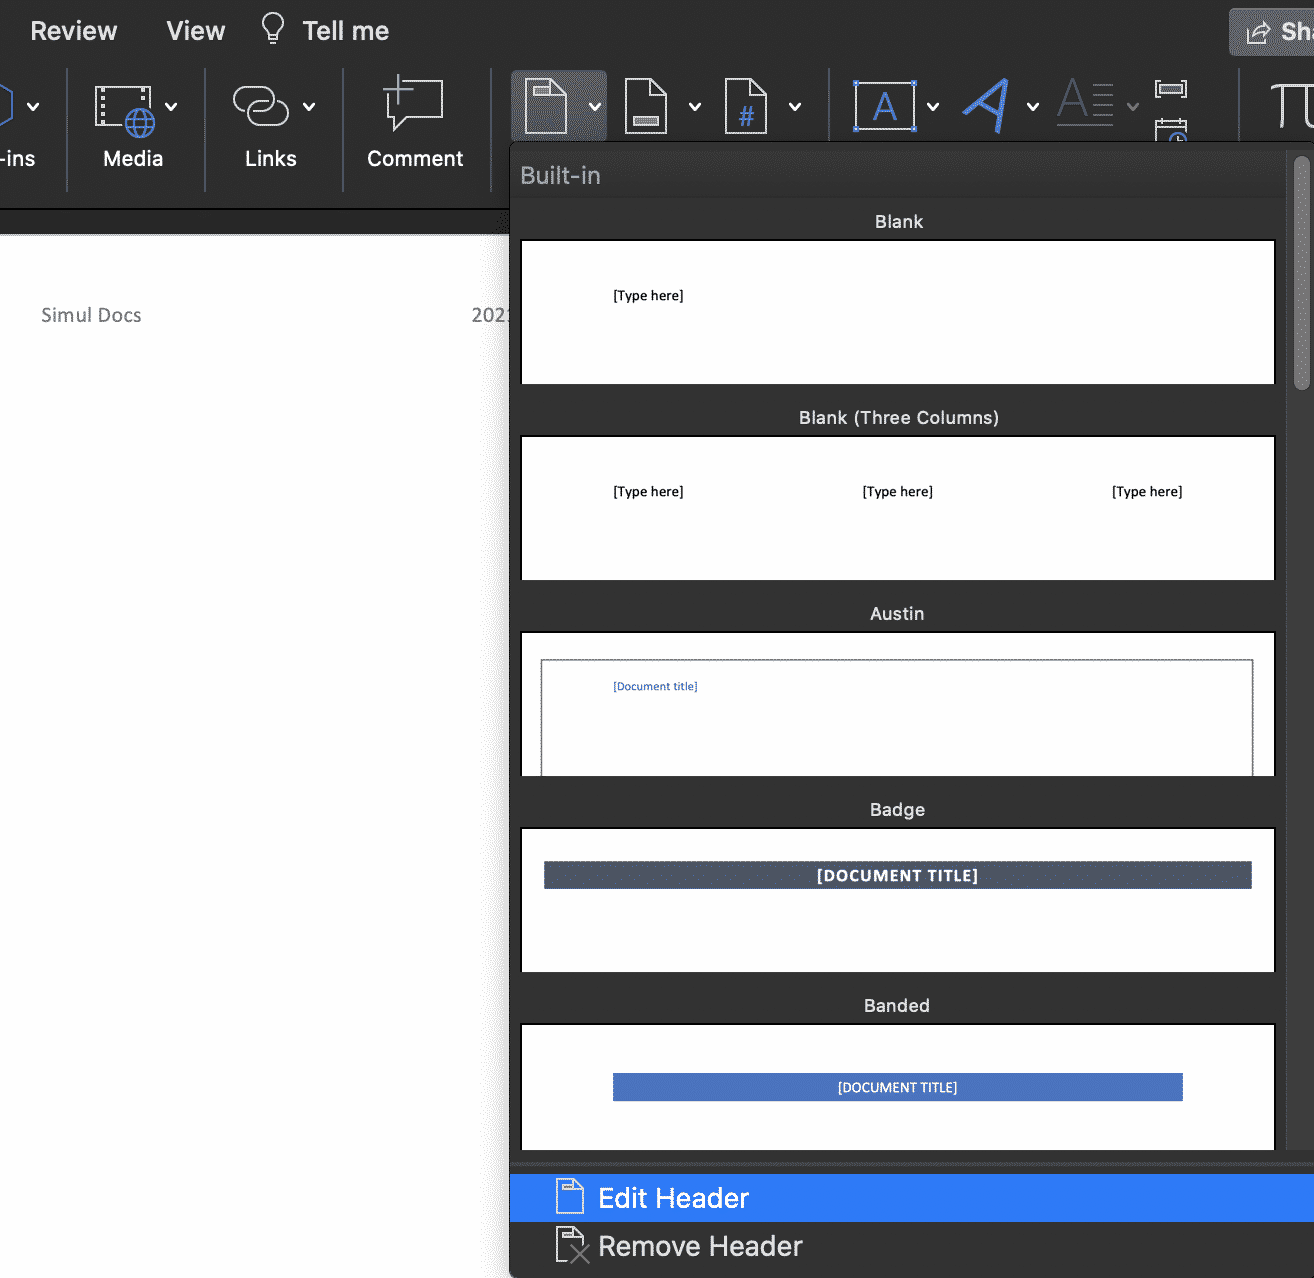Switch to the Review tab

[73, 30]
